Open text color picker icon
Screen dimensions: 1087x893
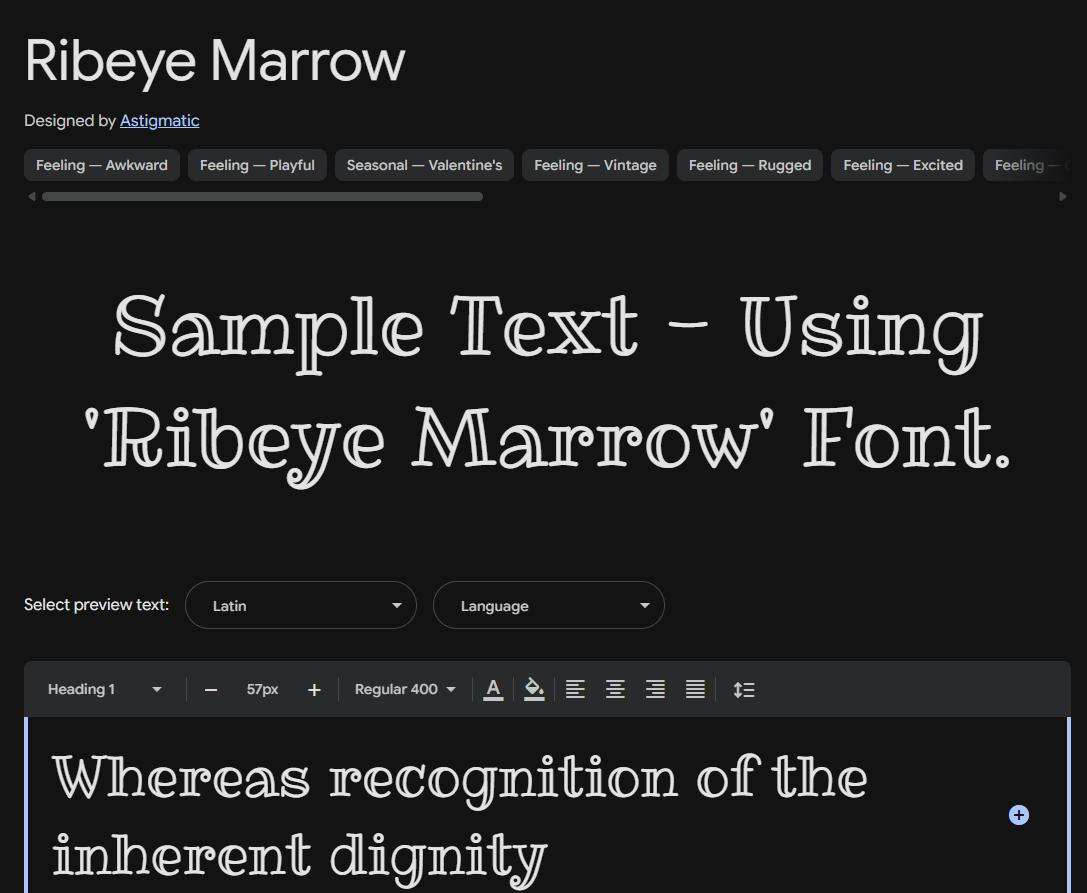tap(493, 689)
